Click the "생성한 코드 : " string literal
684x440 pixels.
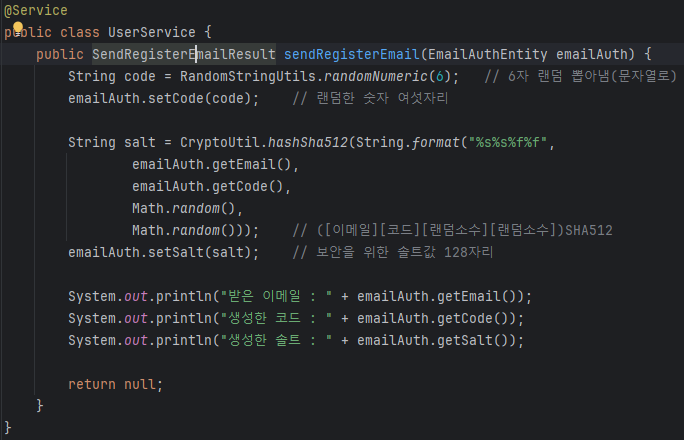pyautogui.click(x=277, y=319)
